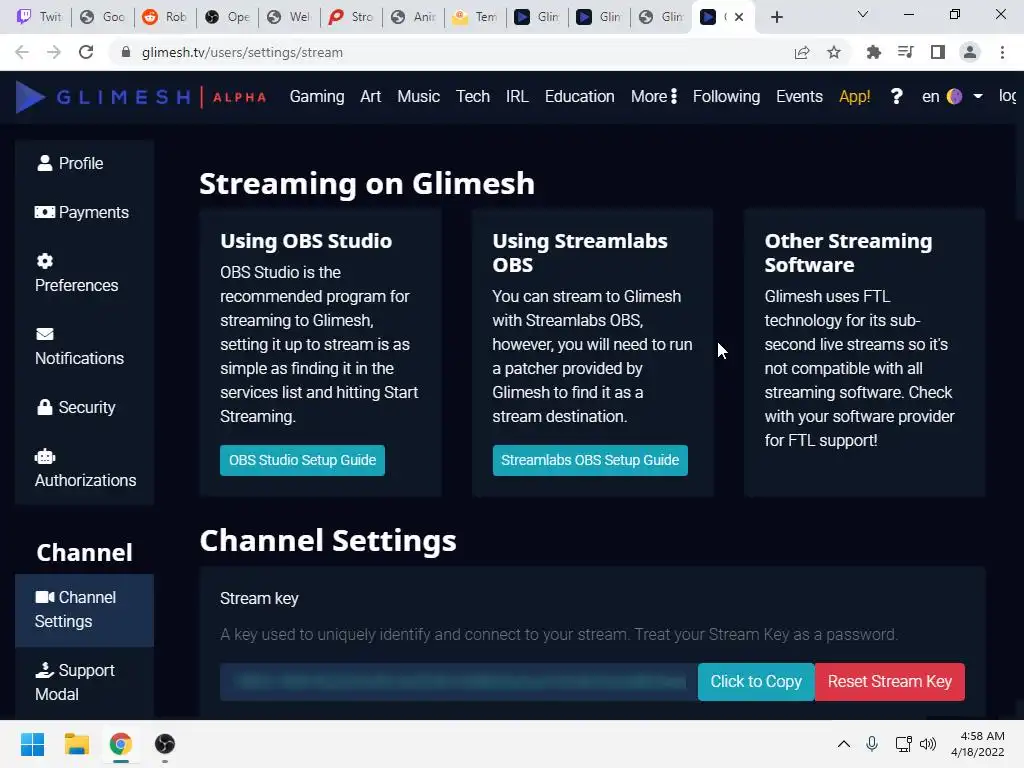Viewport: 1024px width, 768px height.
Task: Open Security settings in sidebar
Action: tap(76, 407)
